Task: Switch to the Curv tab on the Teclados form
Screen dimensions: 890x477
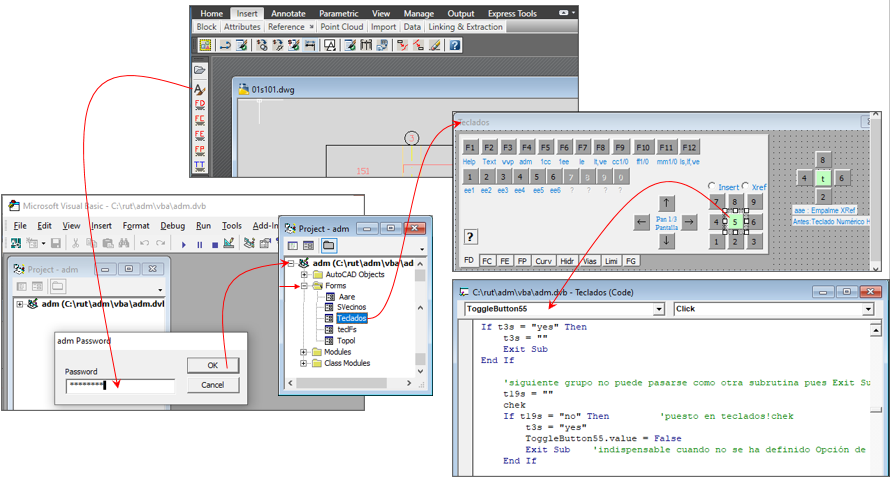Action: click(543, 261)
